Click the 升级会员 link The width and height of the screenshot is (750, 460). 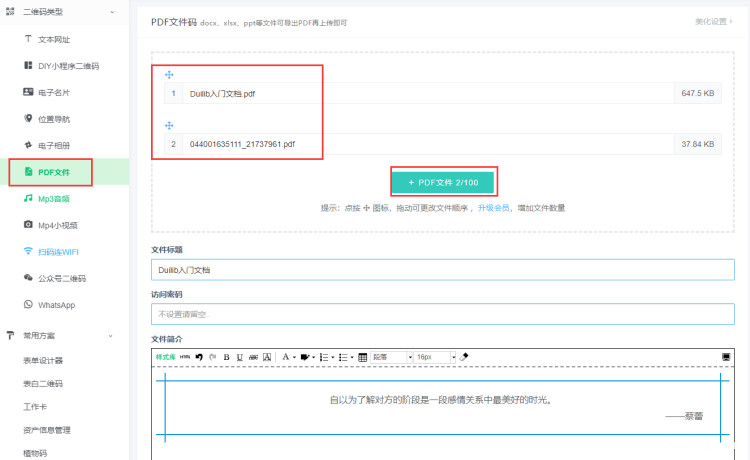tap(494, 208)
